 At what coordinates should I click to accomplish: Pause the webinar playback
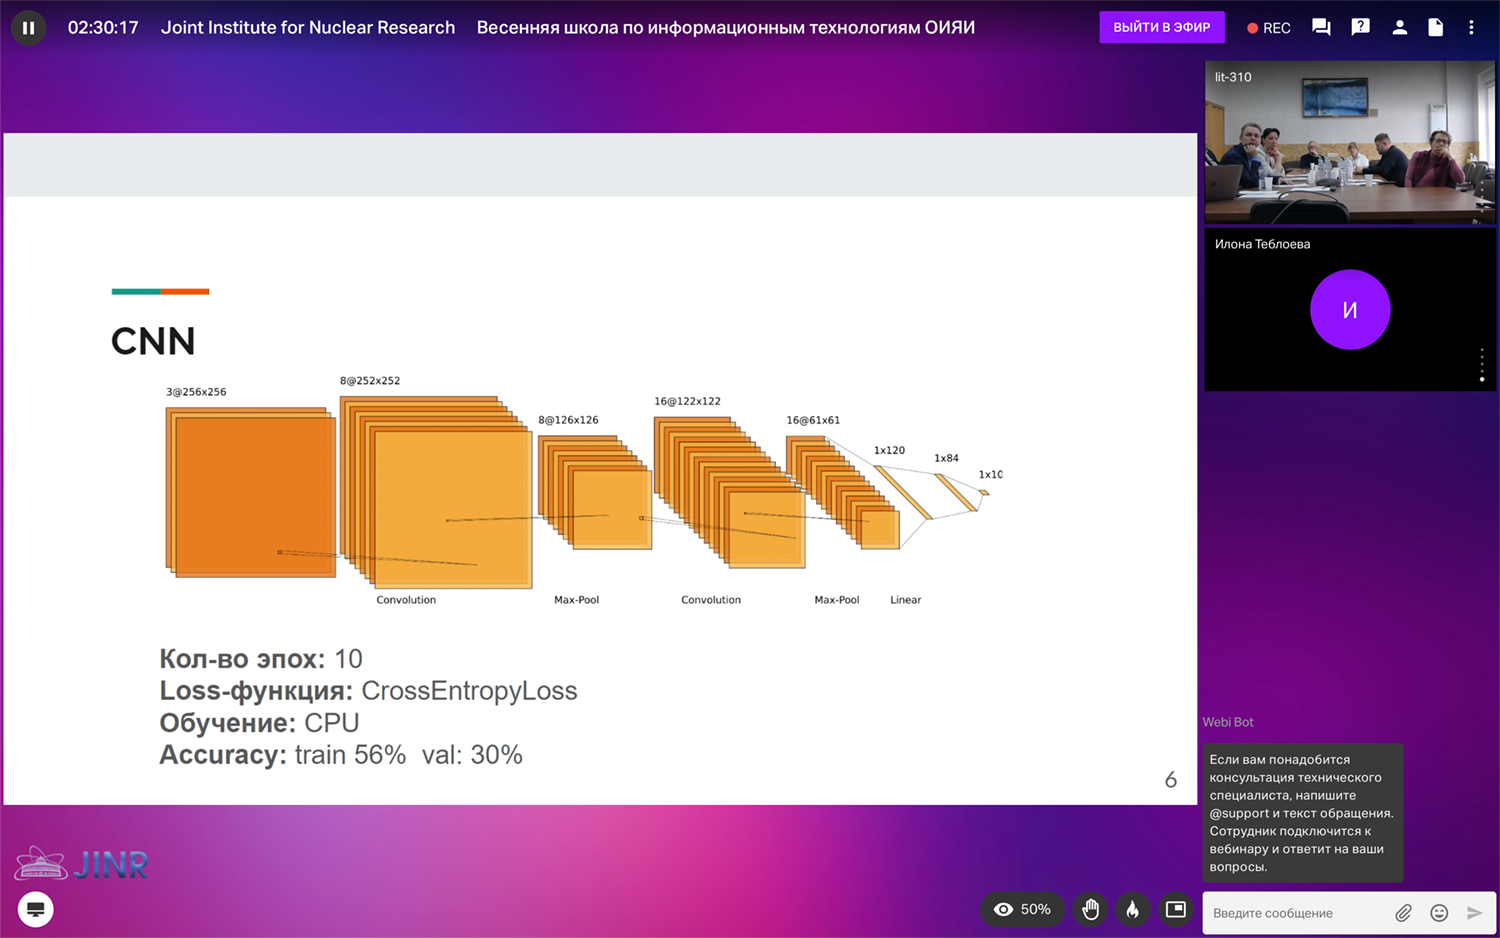pyautogui.click(x=28, y=28)
